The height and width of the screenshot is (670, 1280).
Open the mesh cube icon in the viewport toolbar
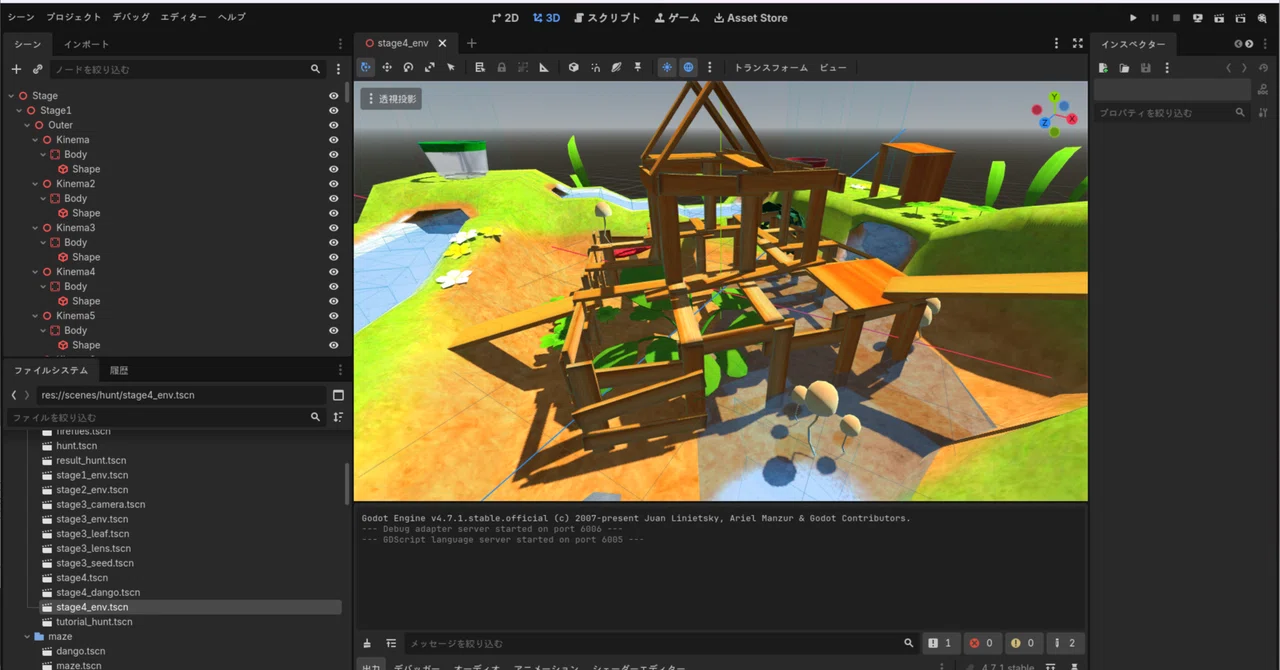(x=574, y=67)
